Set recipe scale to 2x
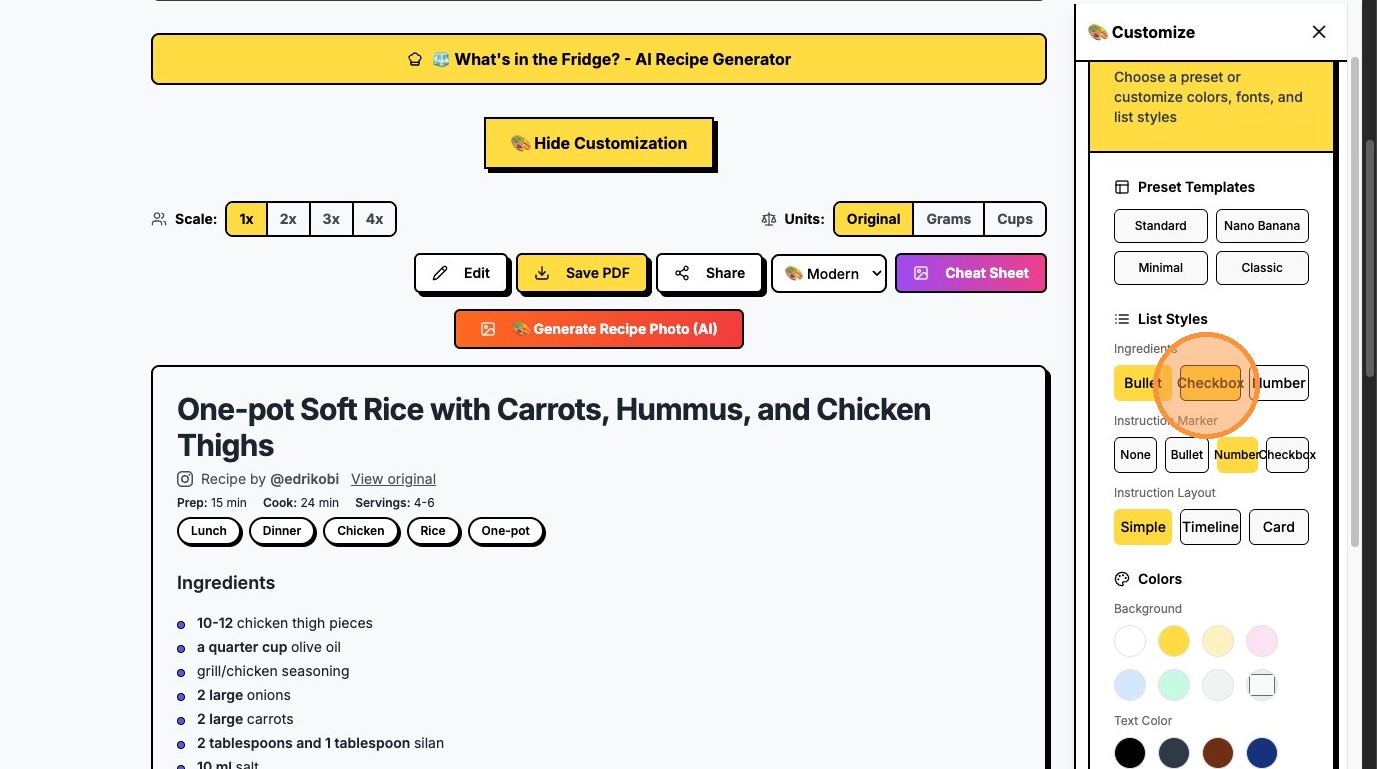The height and width of the screenshot is (769, 1377). pos(288,219)
